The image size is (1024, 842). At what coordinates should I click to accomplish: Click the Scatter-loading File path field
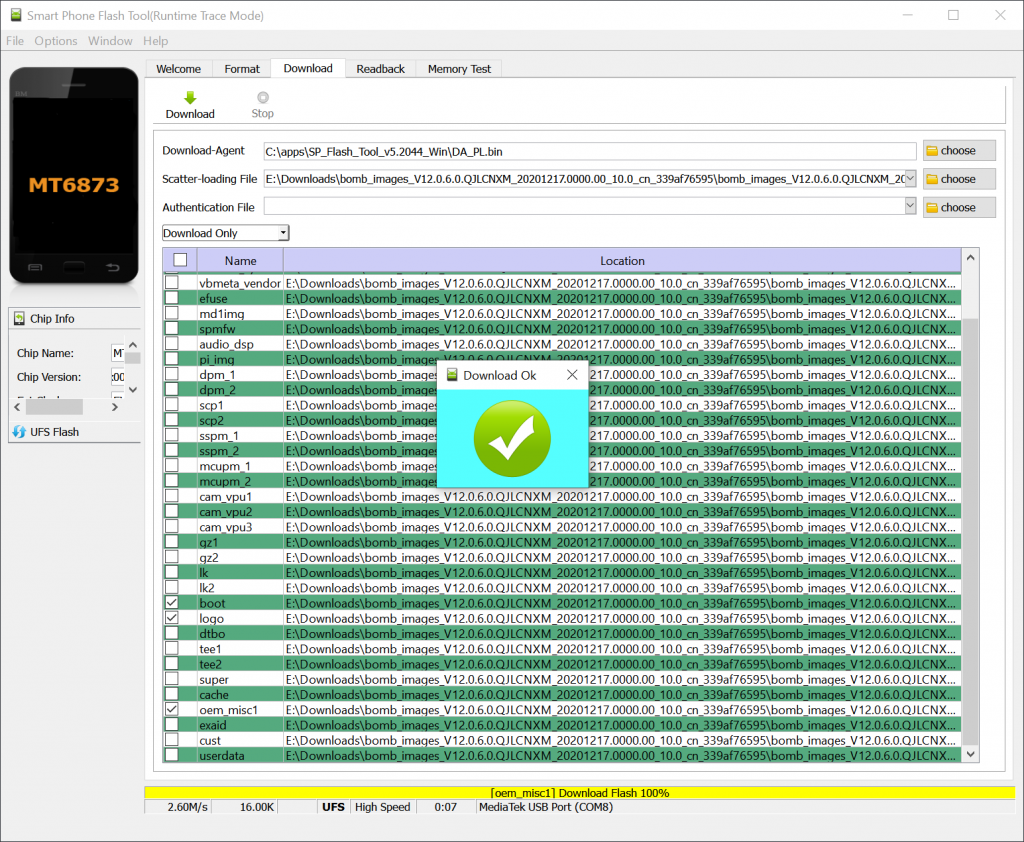pyautogui.click(x=584, y=178)
